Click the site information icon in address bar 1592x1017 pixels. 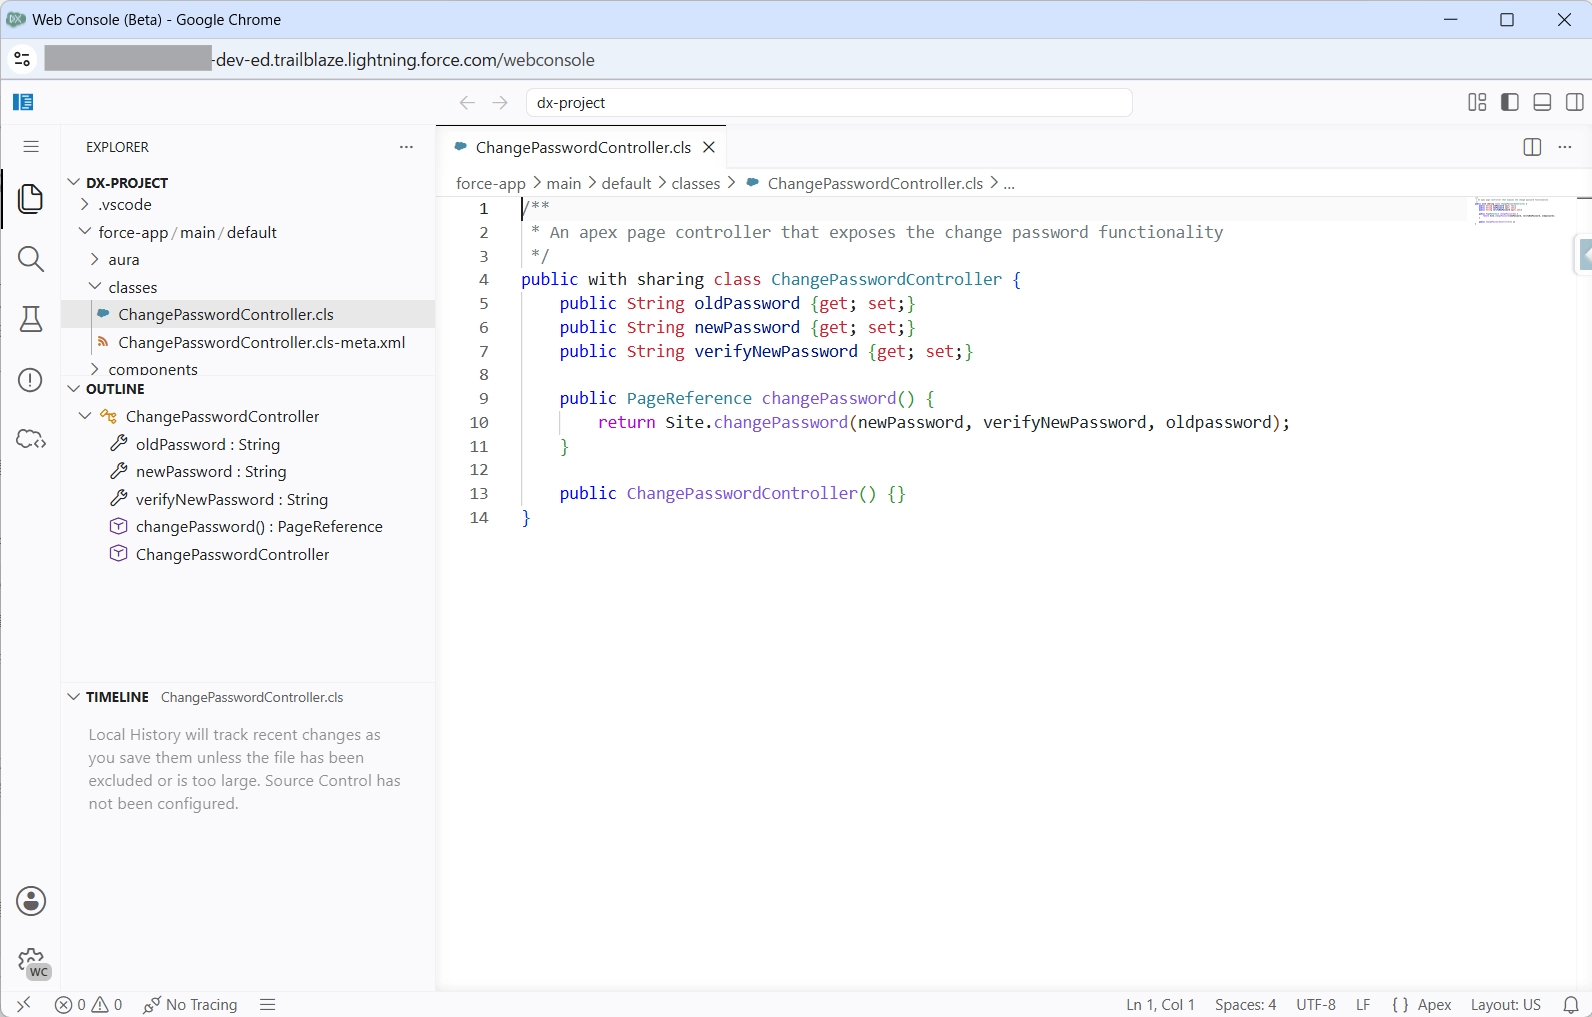tap(22, 60)
